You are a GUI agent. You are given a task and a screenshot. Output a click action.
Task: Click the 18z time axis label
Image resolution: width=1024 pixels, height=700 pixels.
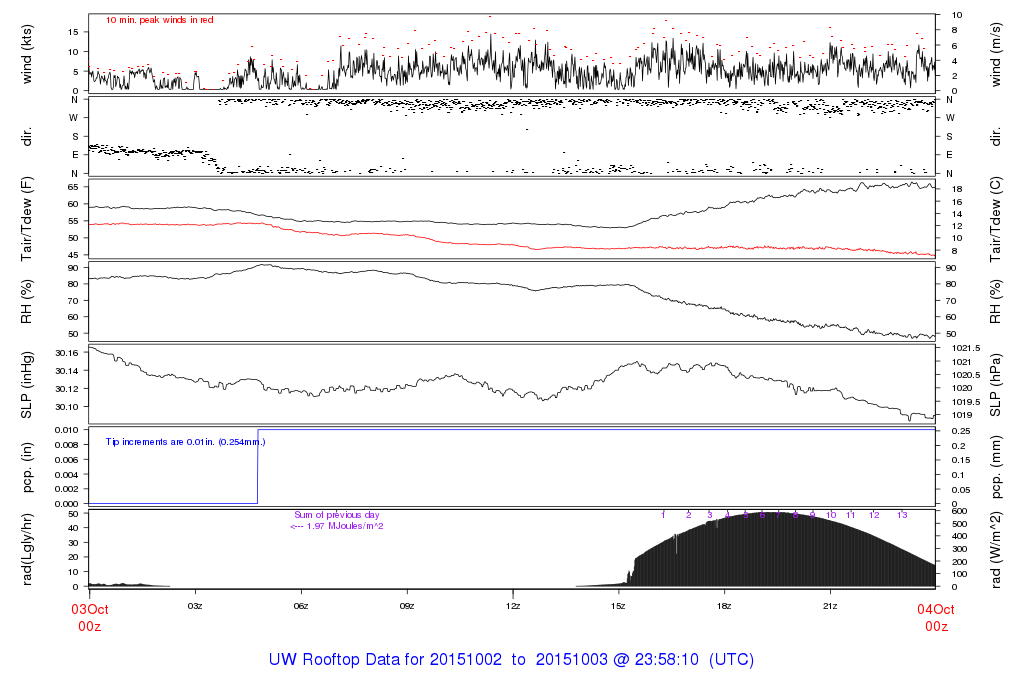724,606
